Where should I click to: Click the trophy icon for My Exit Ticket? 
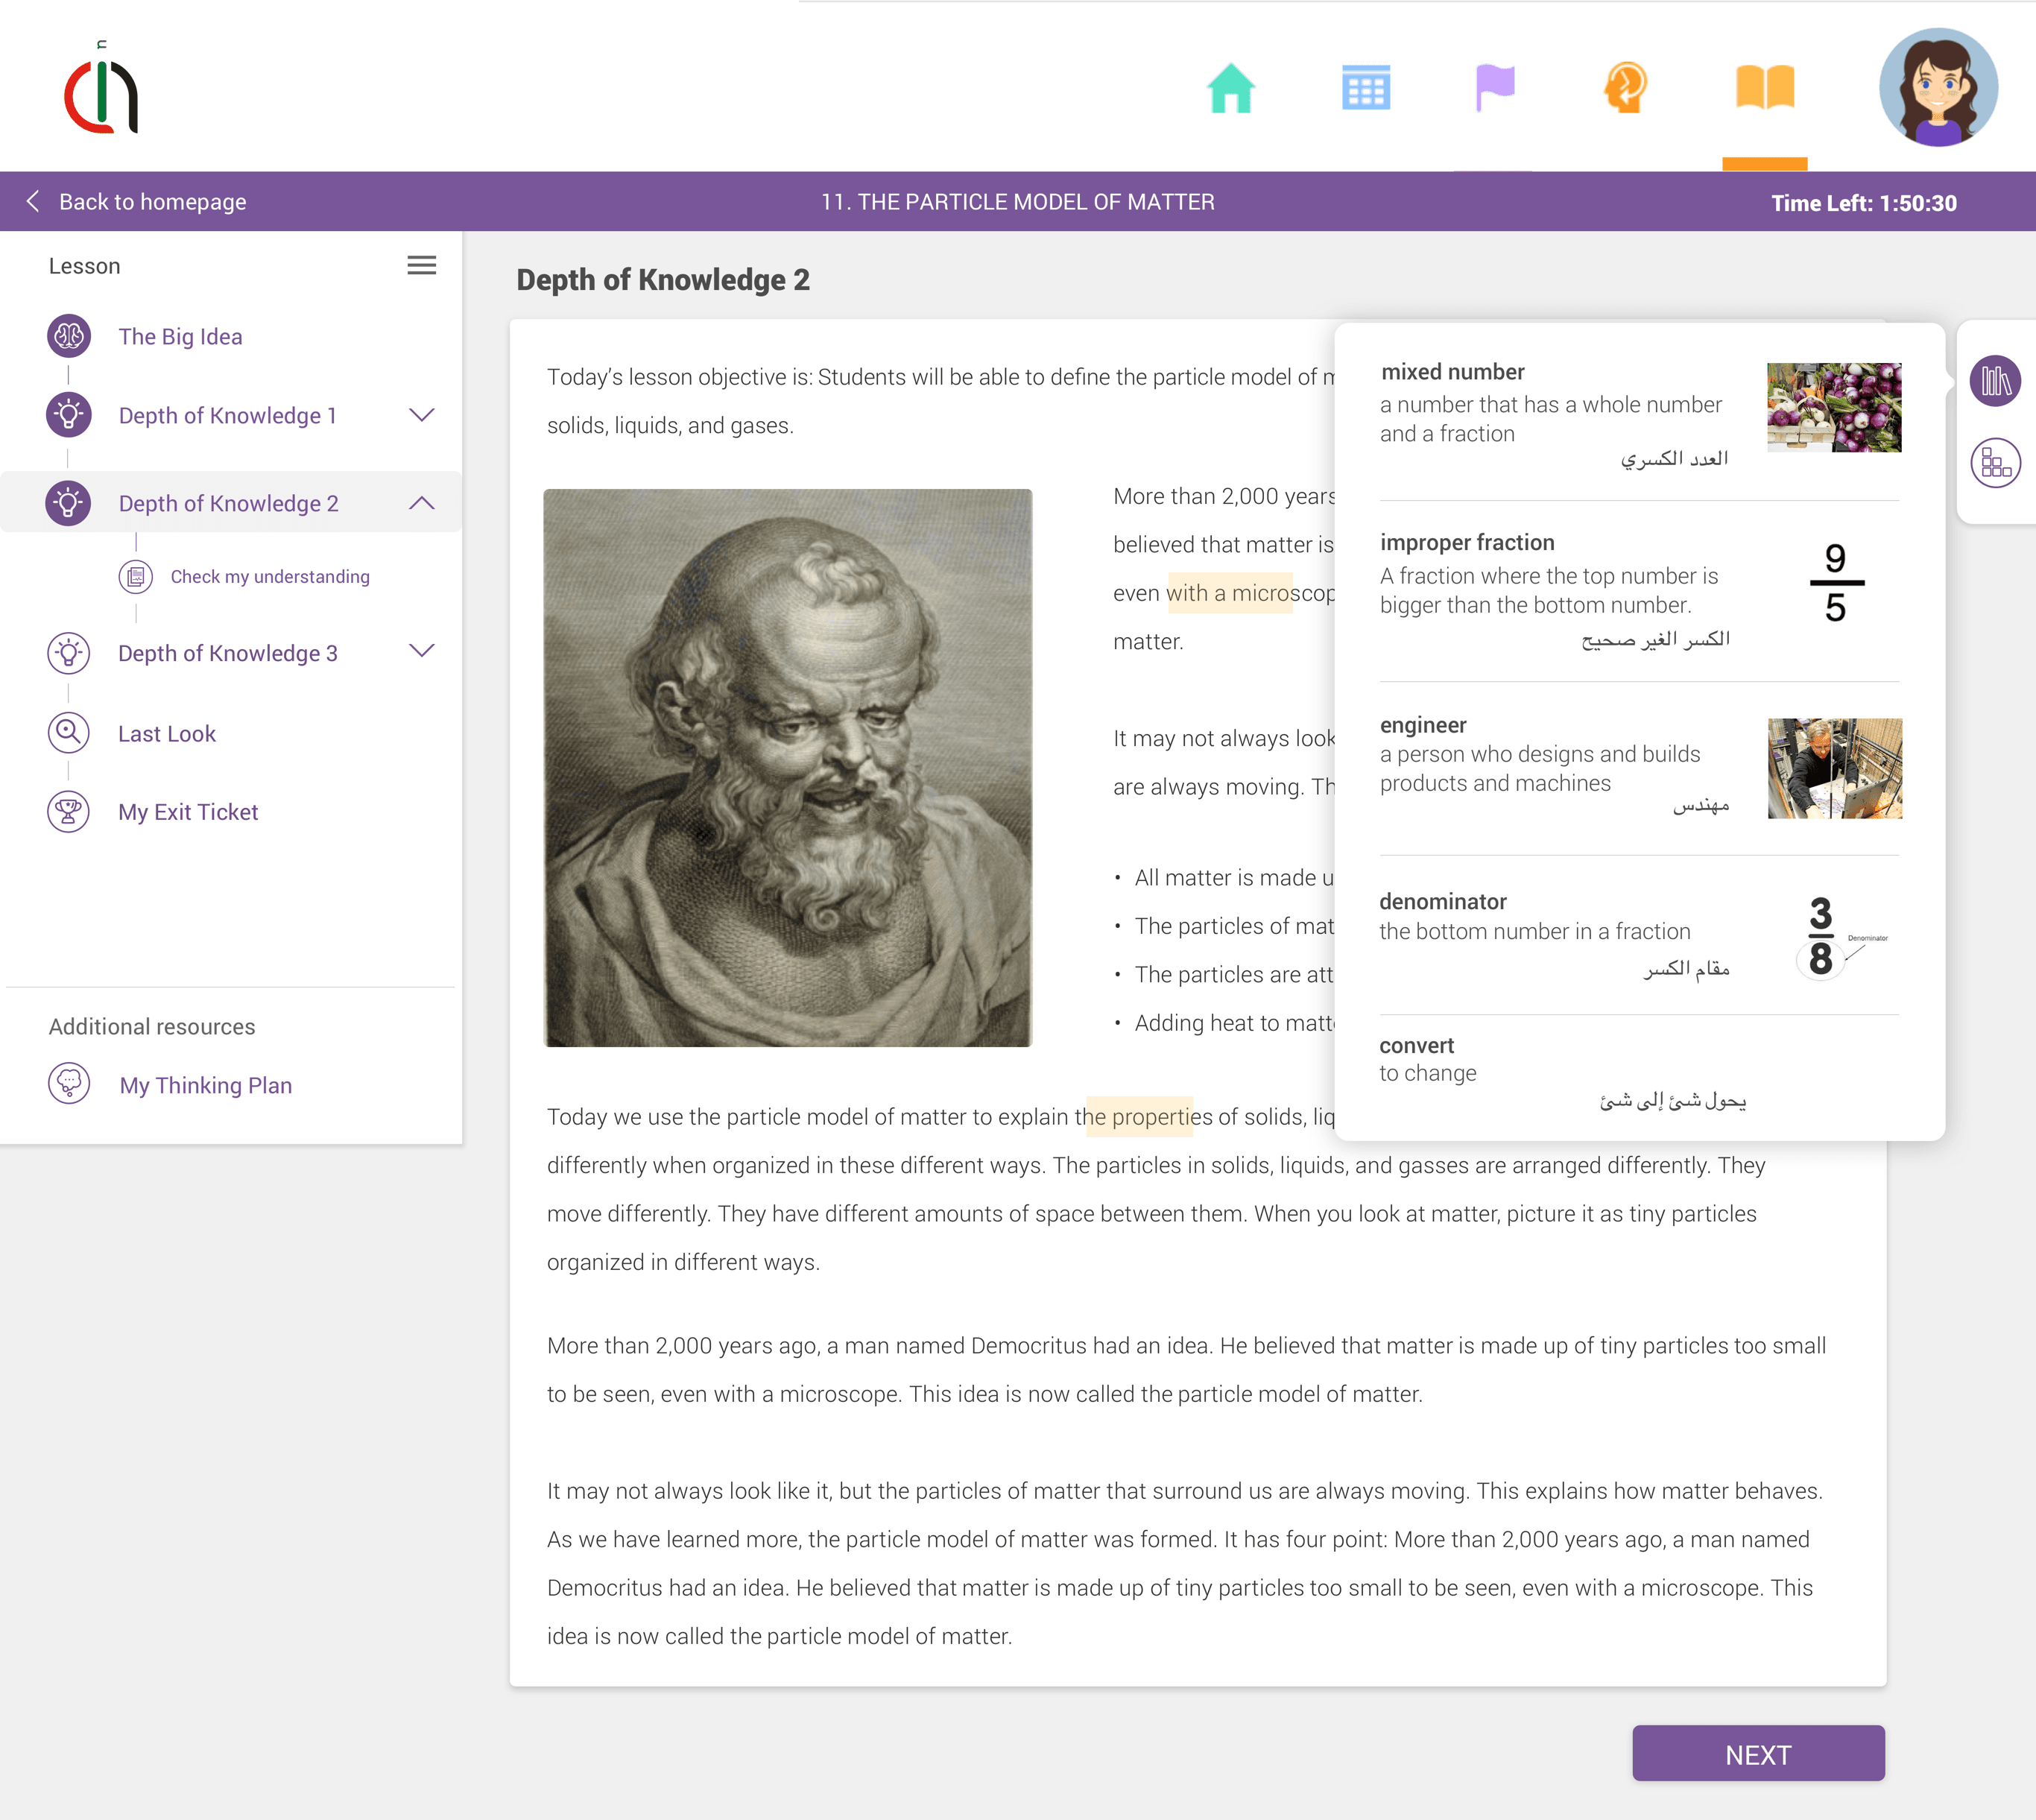tap(69, 812)
